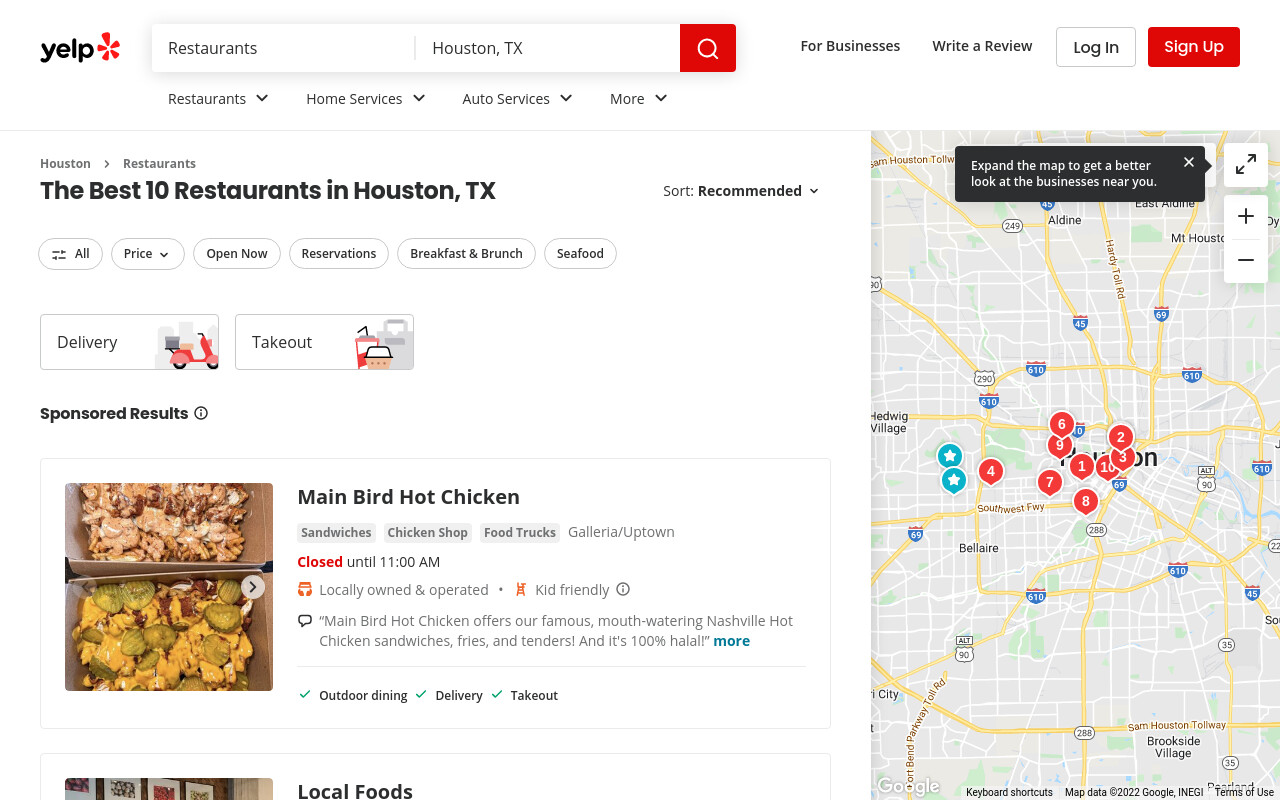Viewport: 1280px width, 800px height.
Task: Select map pin number 7
Action: click(x=1049, y=484)
